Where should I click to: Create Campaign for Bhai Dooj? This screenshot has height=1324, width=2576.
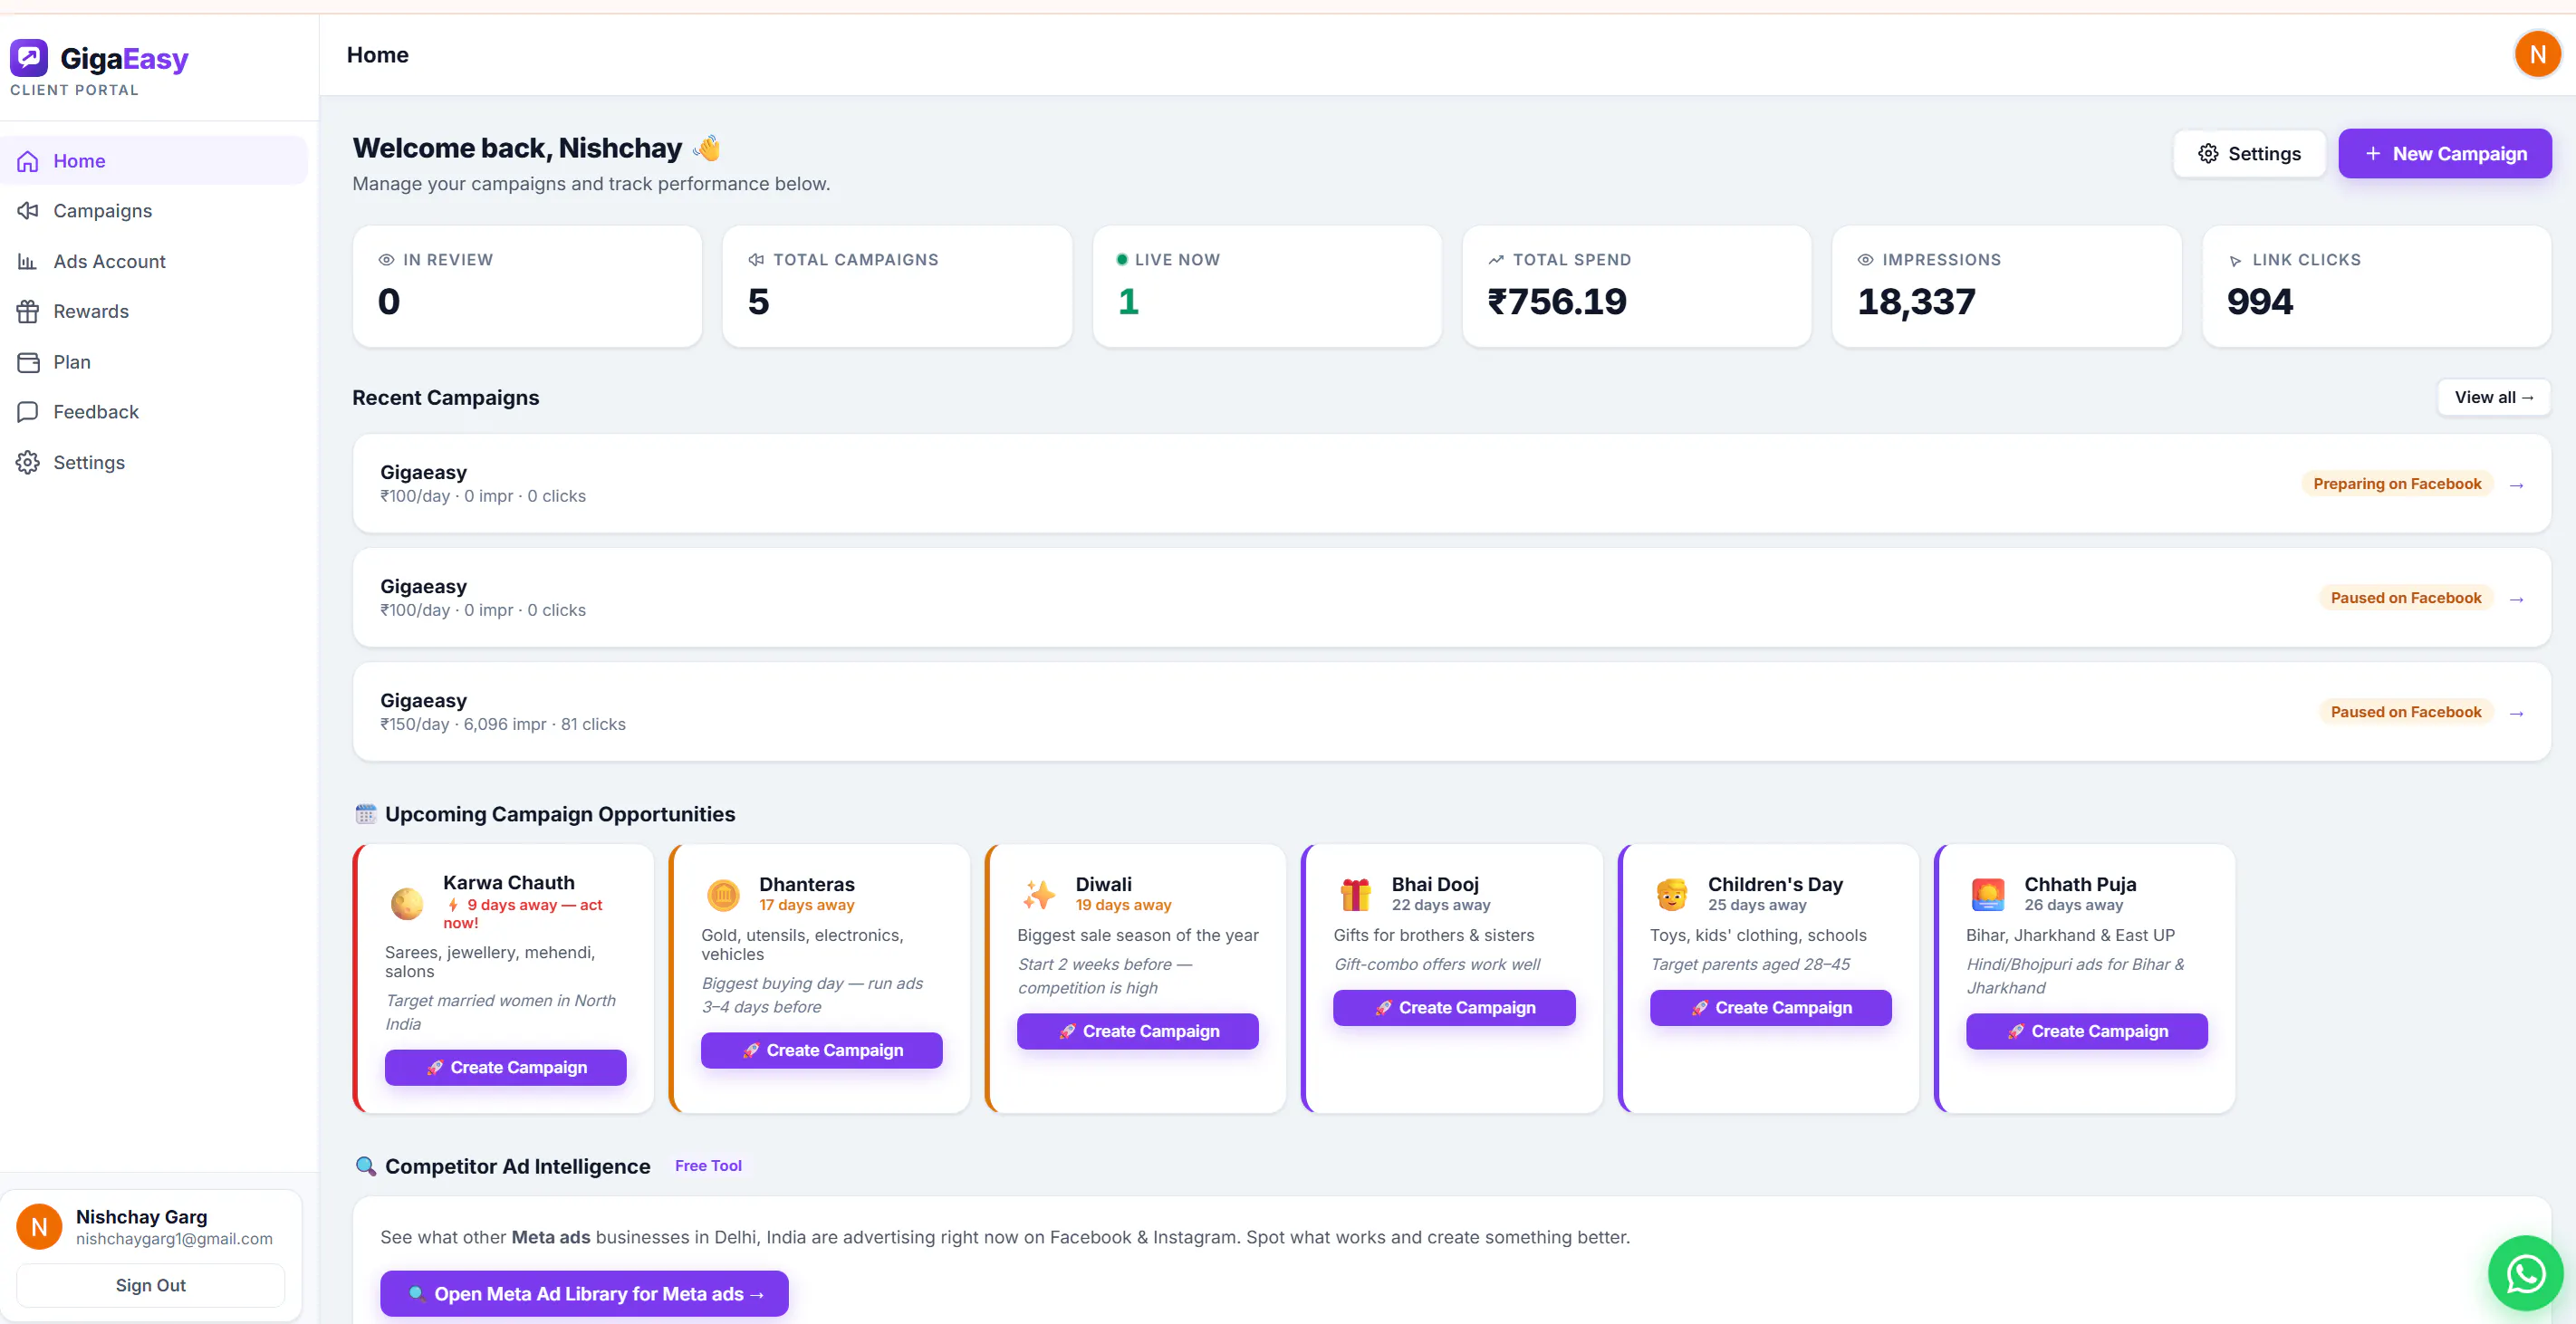click(x=1454, y=1008)
